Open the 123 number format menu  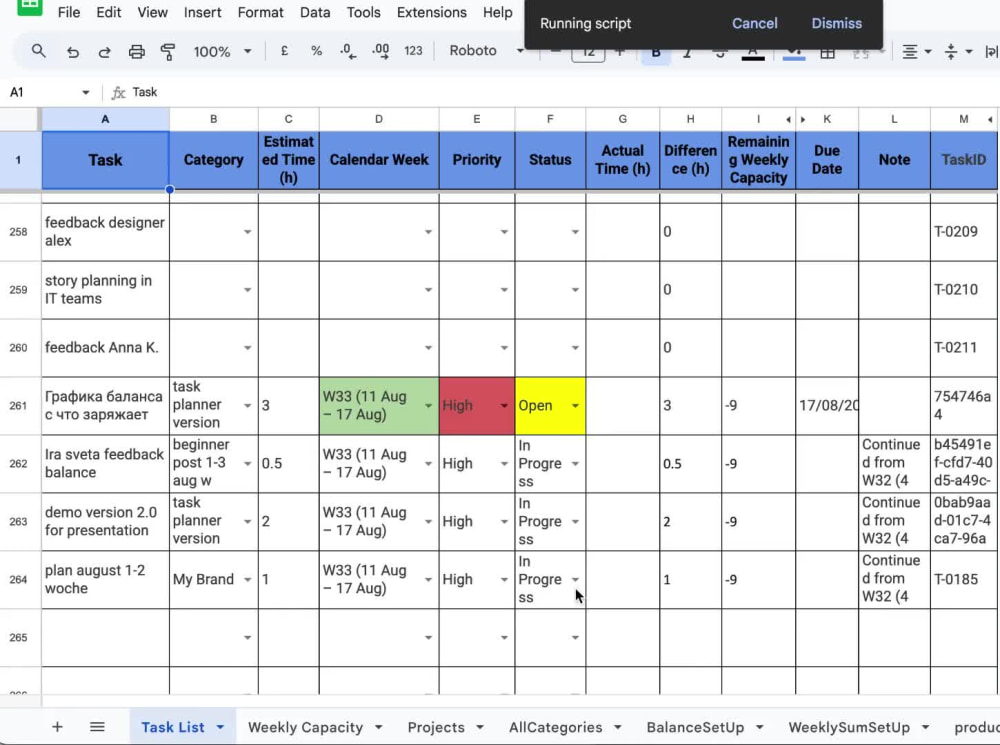point(413,51)
